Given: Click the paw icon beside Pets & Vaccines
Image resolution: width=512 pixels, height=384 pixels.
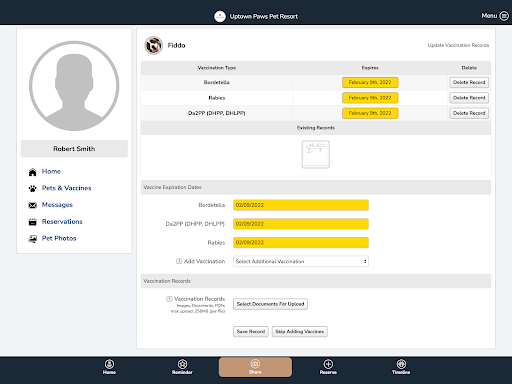Looking at the screenshot, I should [x=32, y=189].
